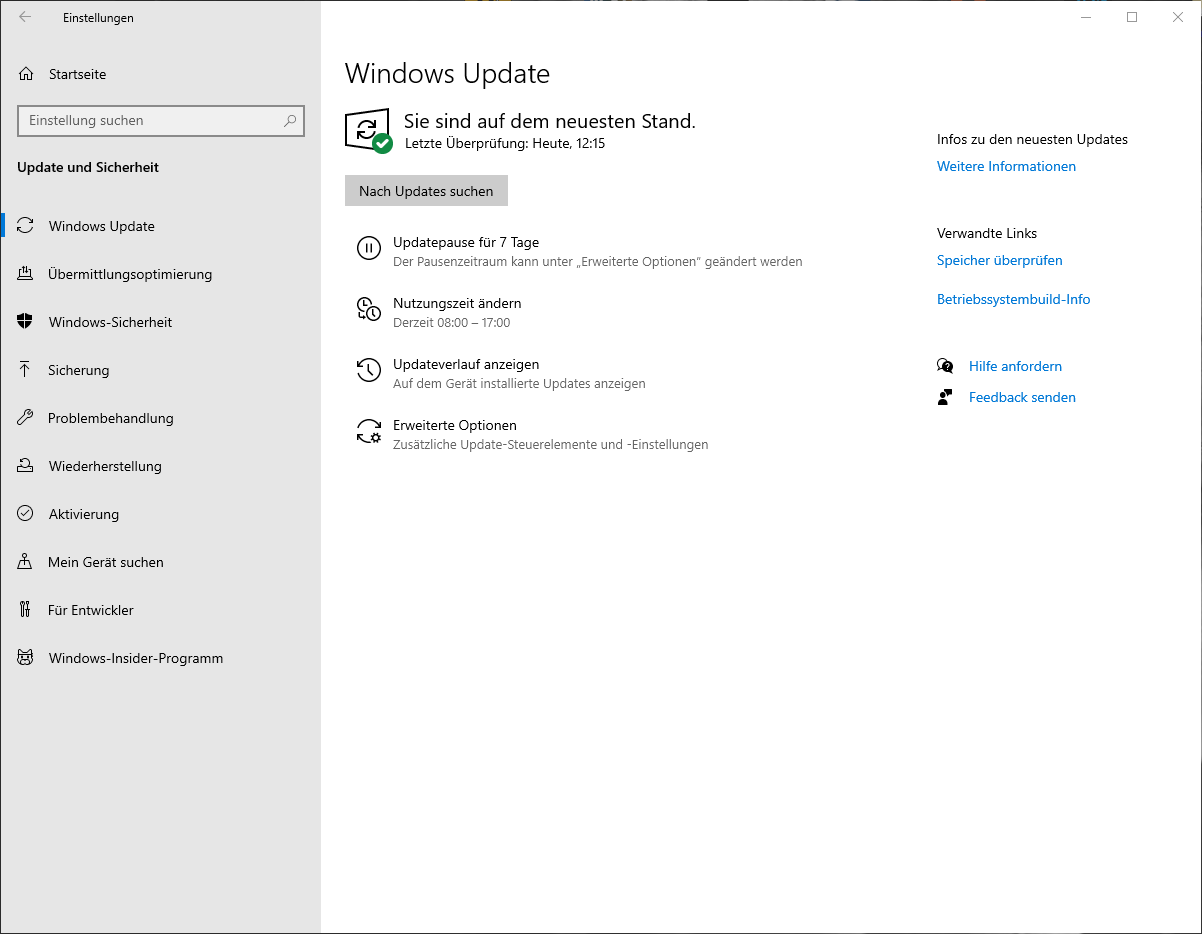The height and width of the screenshot is (934, 1202).
Task: Click the Sicherung upload arrow icon
Action: [x=26, y=370]
